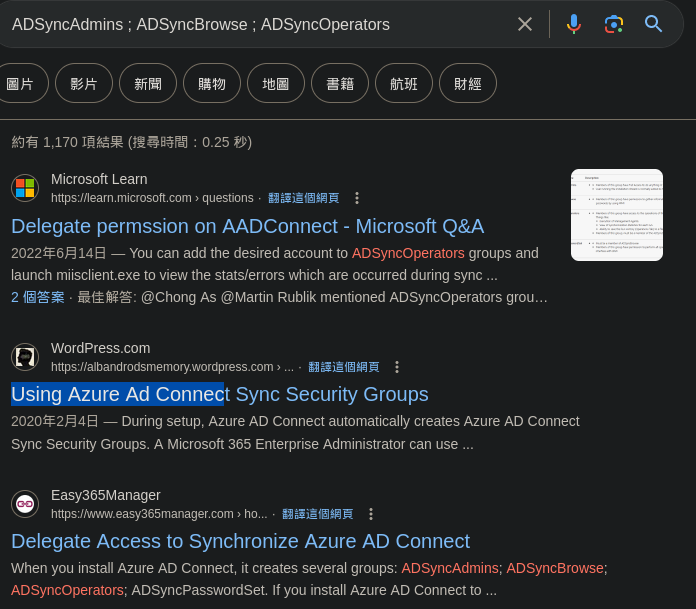Translate the Easy365Manager page via 翻譯這個網頁
696x609 pixels.
tap(317, 514)
